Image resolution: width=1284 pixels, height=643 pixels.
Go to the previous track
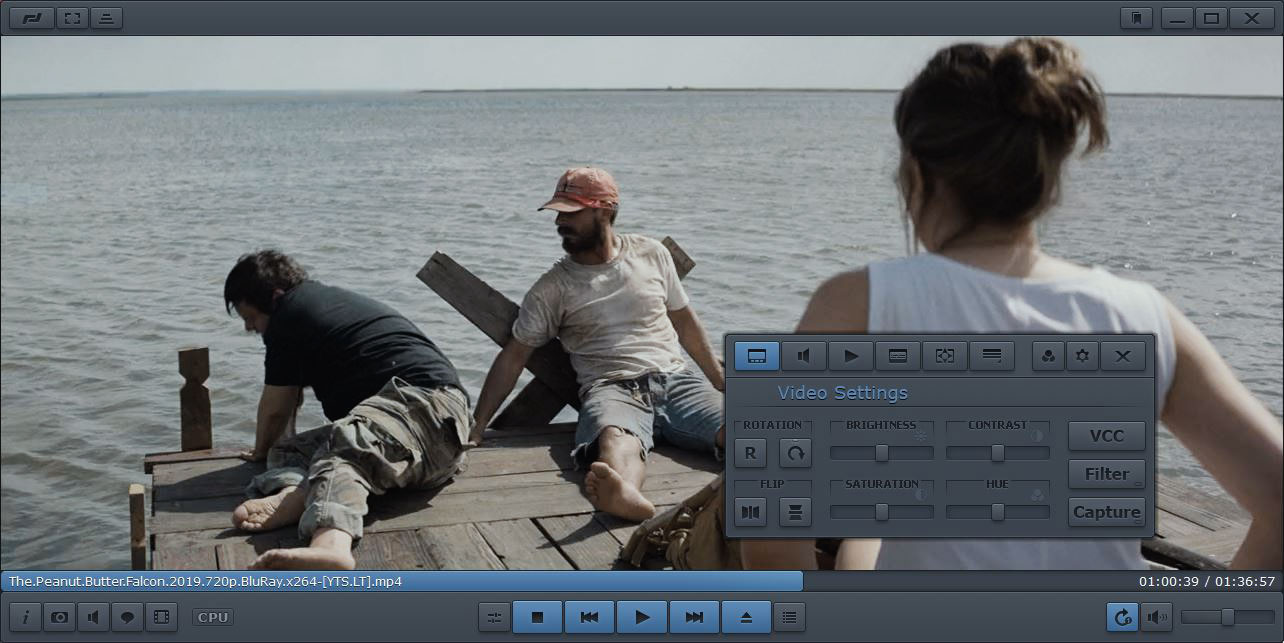coord(590,617)
